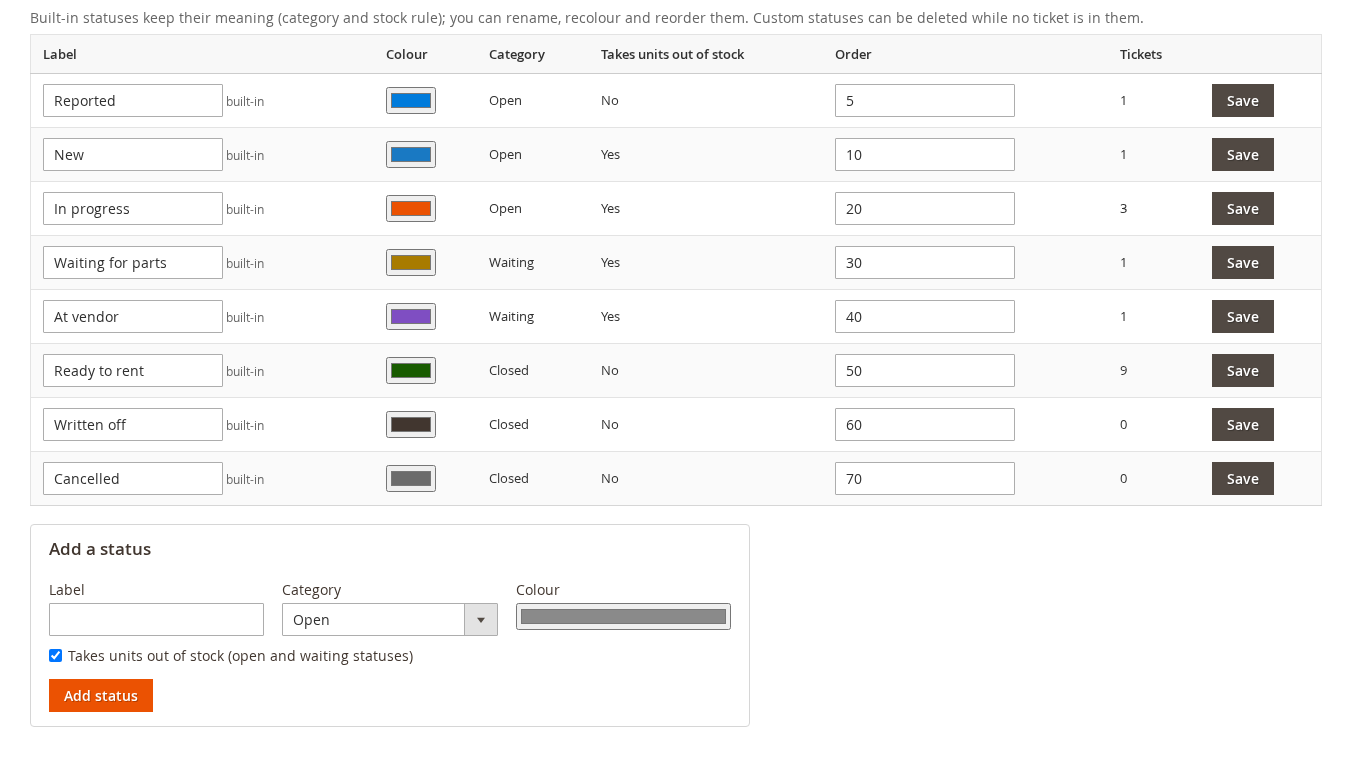Click the Add a status heading

coord(100,549)
